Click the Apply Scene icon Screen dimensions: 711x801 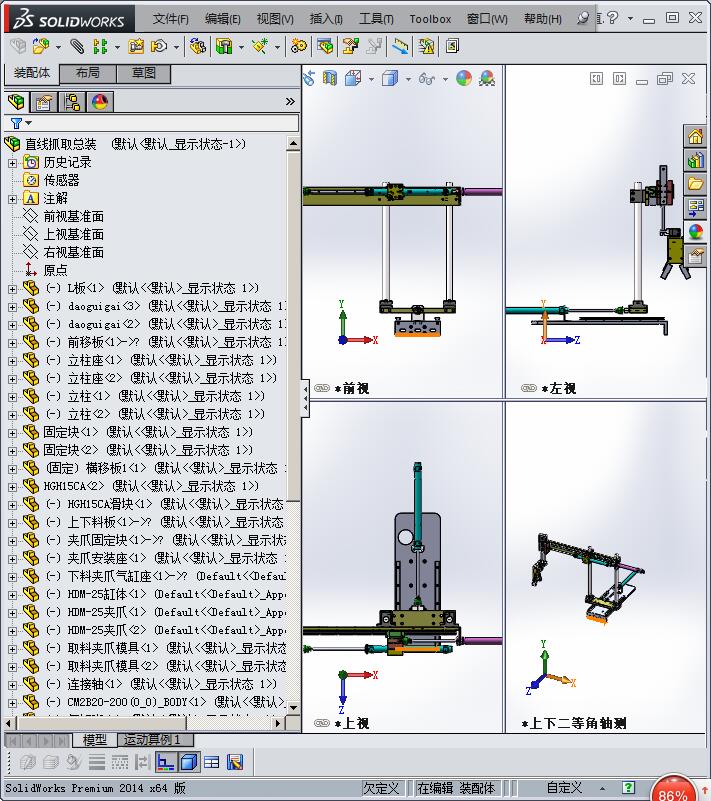pyautogui.click(x=487, y=78)
